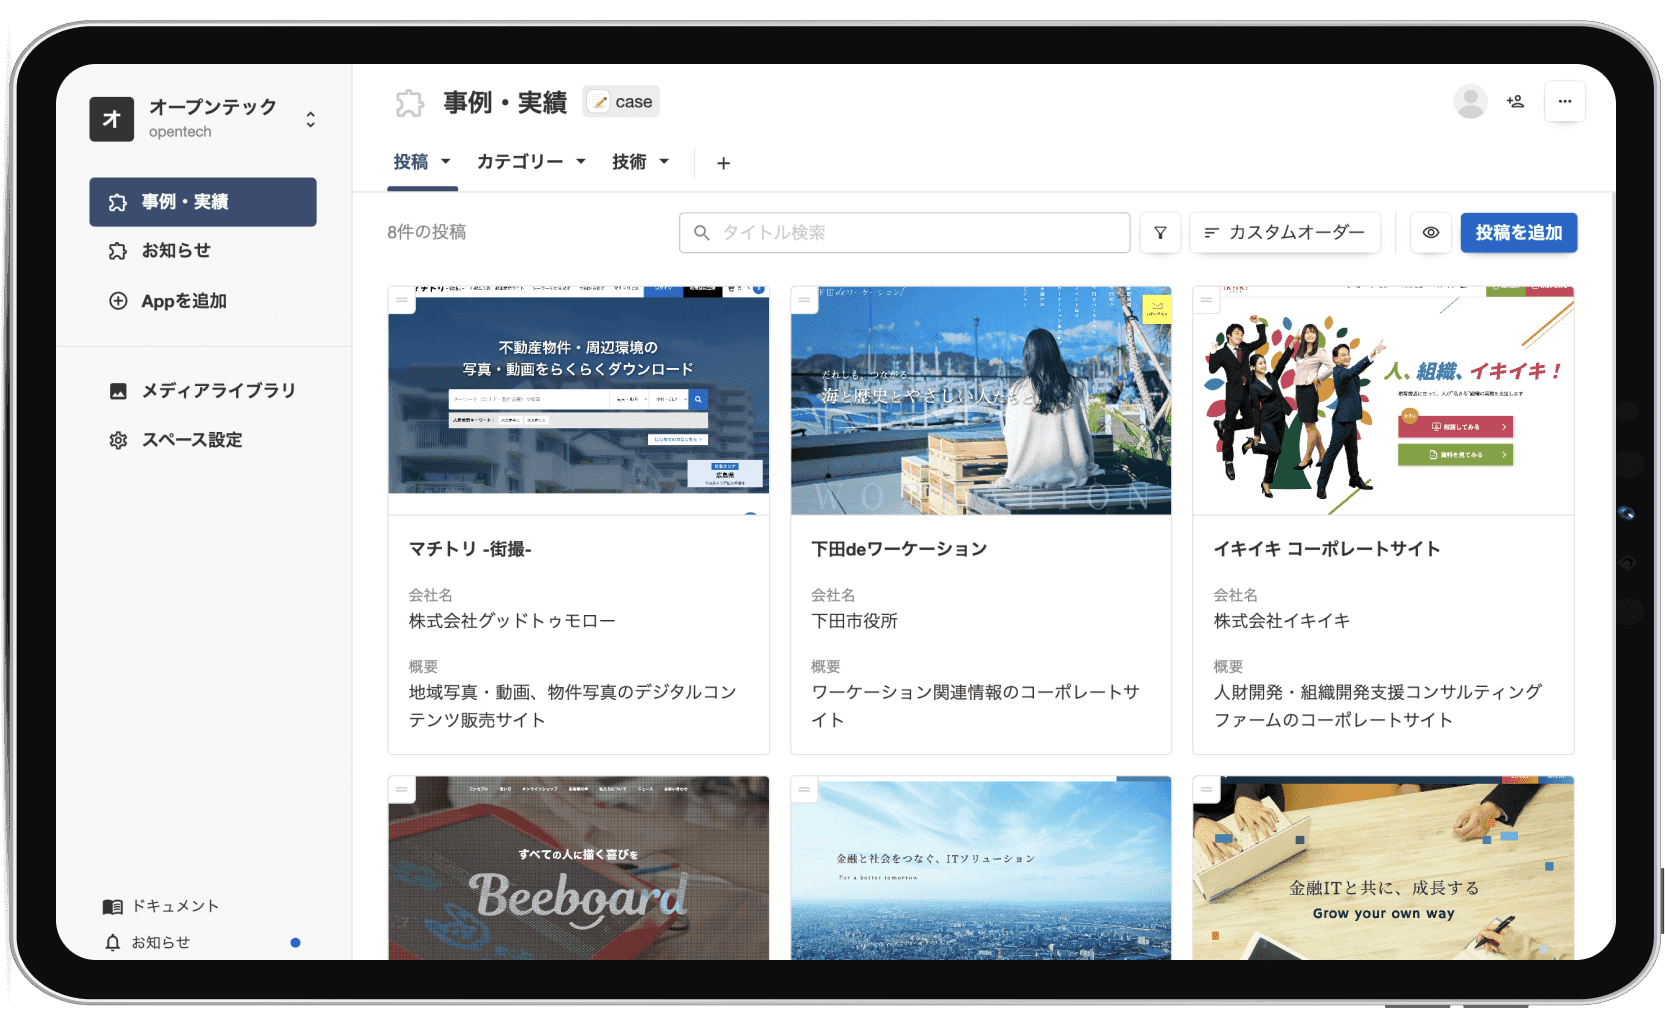Click the 投稿を追加 button
The image size is (1665, 1029).
(1518, 233)
